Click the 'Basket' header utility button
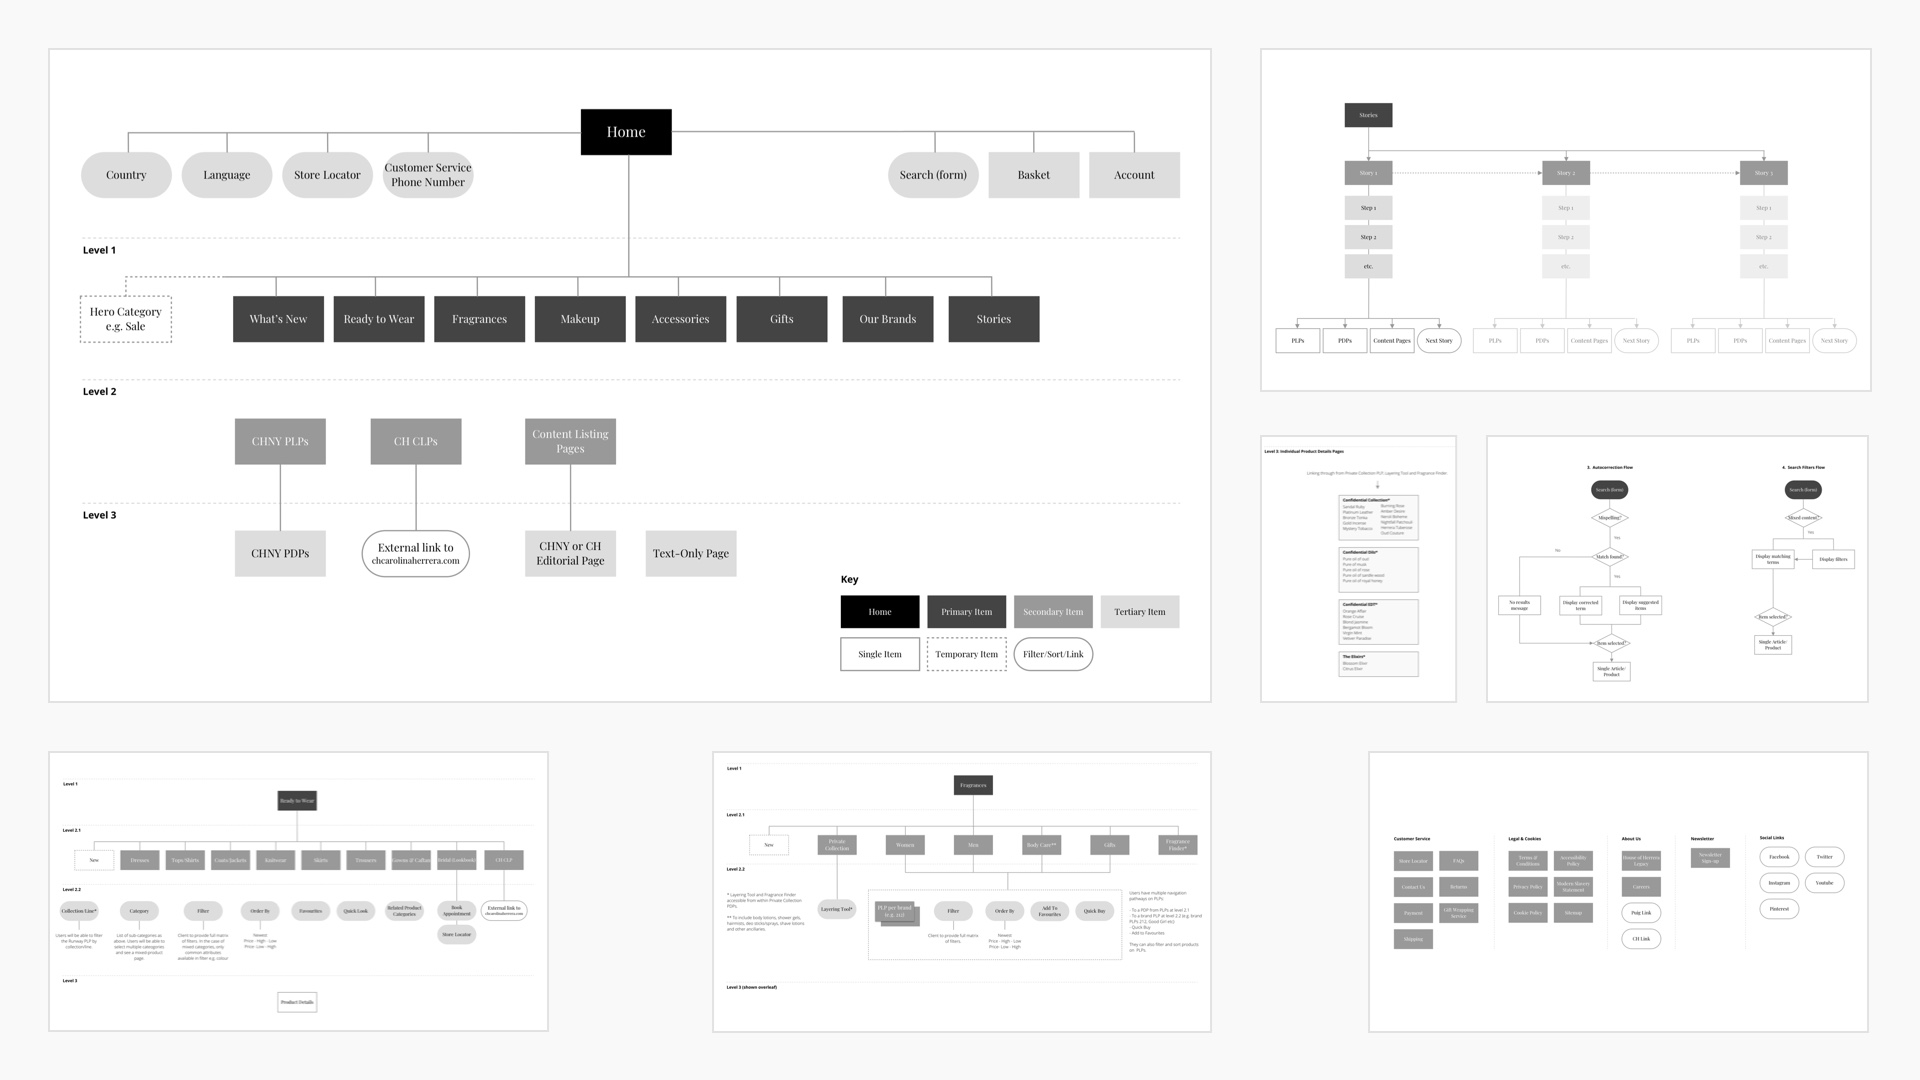 pos(1034,174)
